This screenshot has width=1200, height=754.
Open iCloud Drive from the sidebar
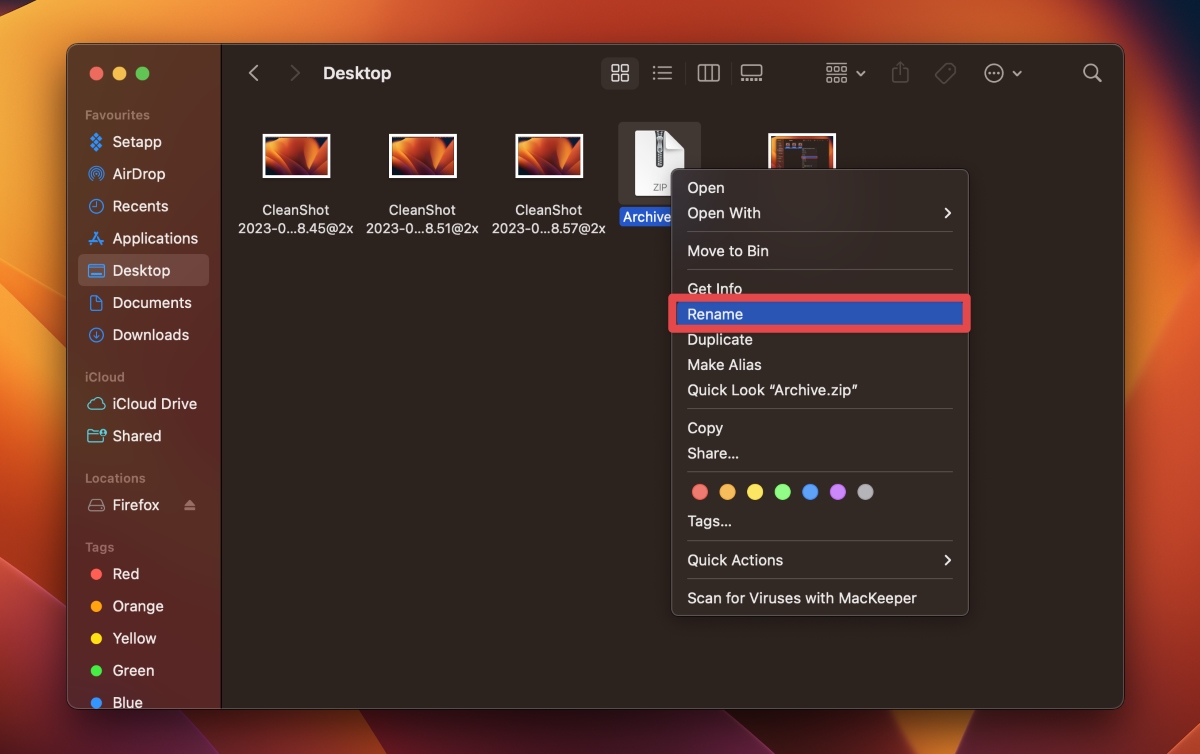point(150,404)
